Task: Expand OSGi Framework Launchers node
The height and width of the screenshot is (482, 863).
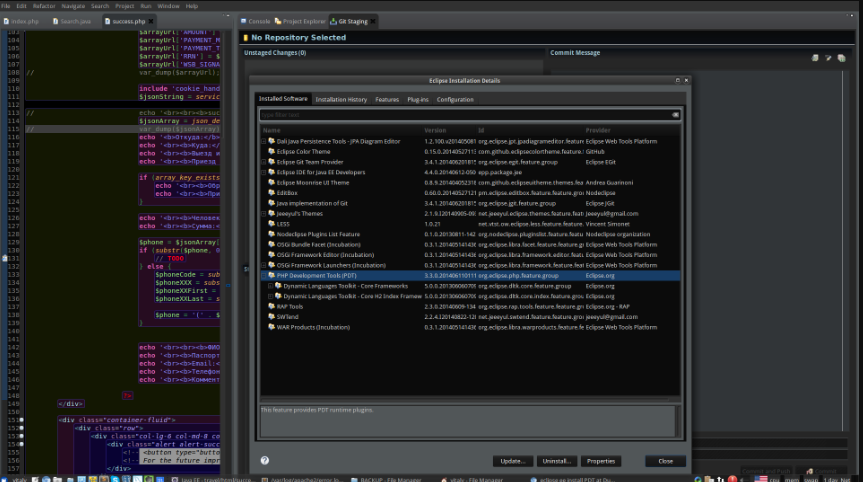Action: point(264,265)
